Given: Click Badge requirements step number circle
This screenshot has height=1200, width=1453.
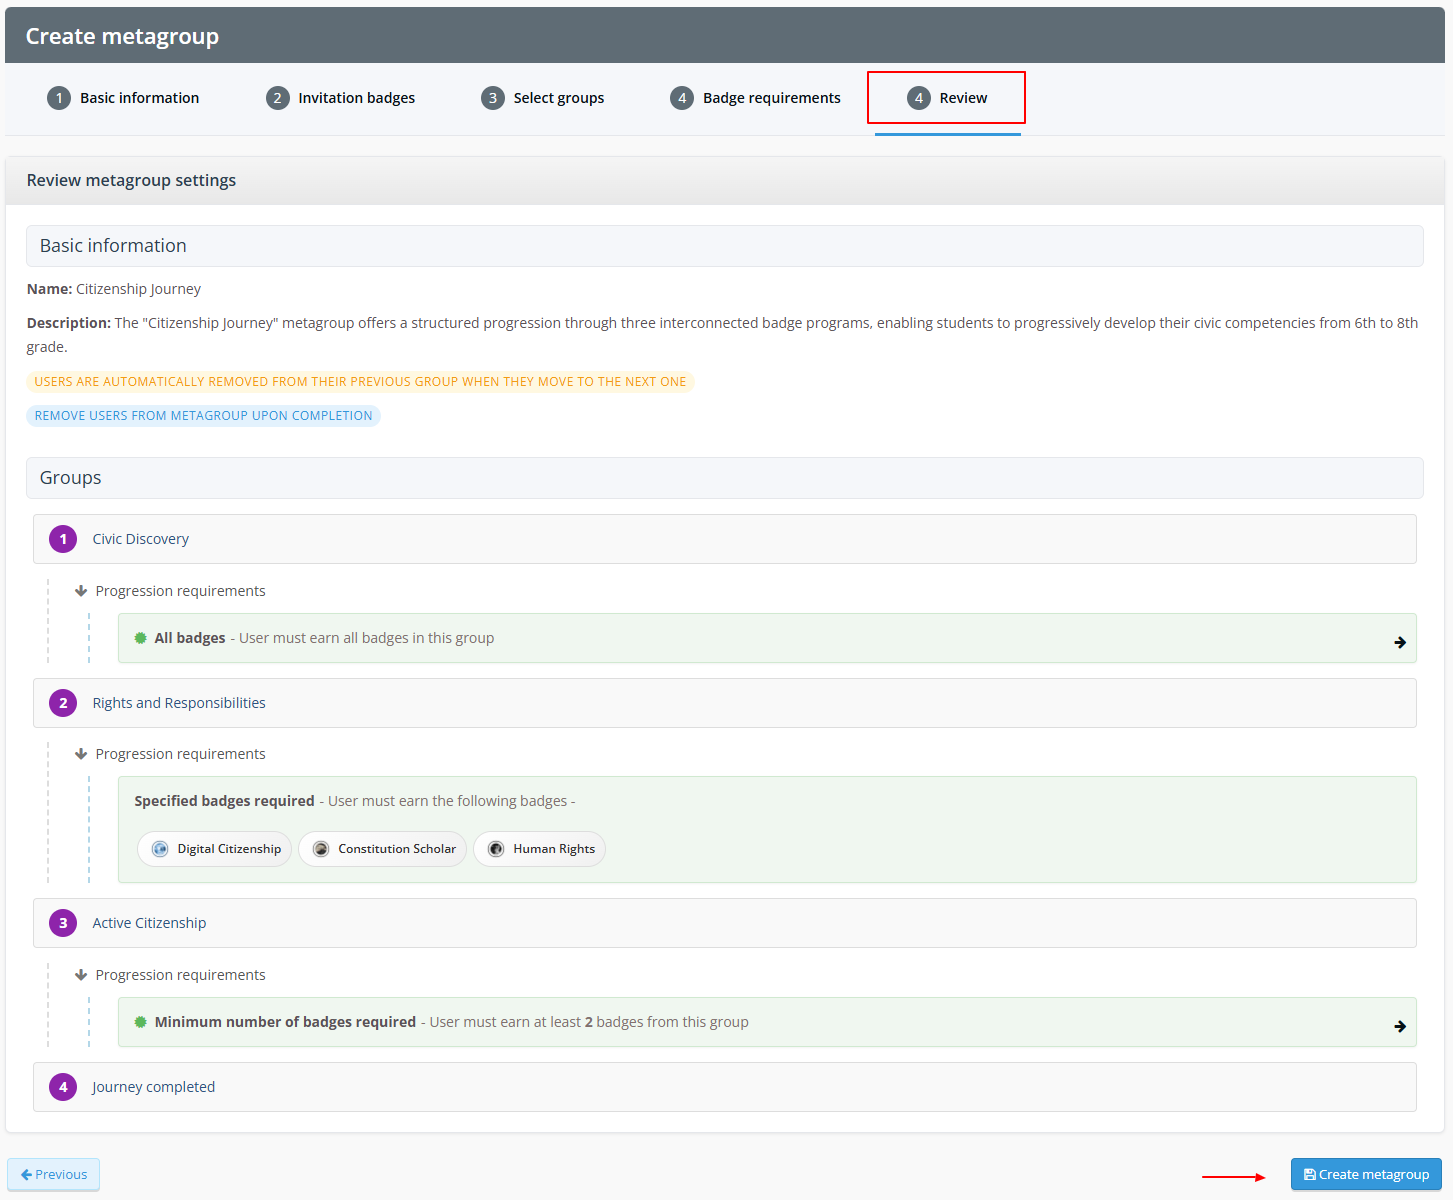Looking at the screenshot, I should click(x=682, y=98).
